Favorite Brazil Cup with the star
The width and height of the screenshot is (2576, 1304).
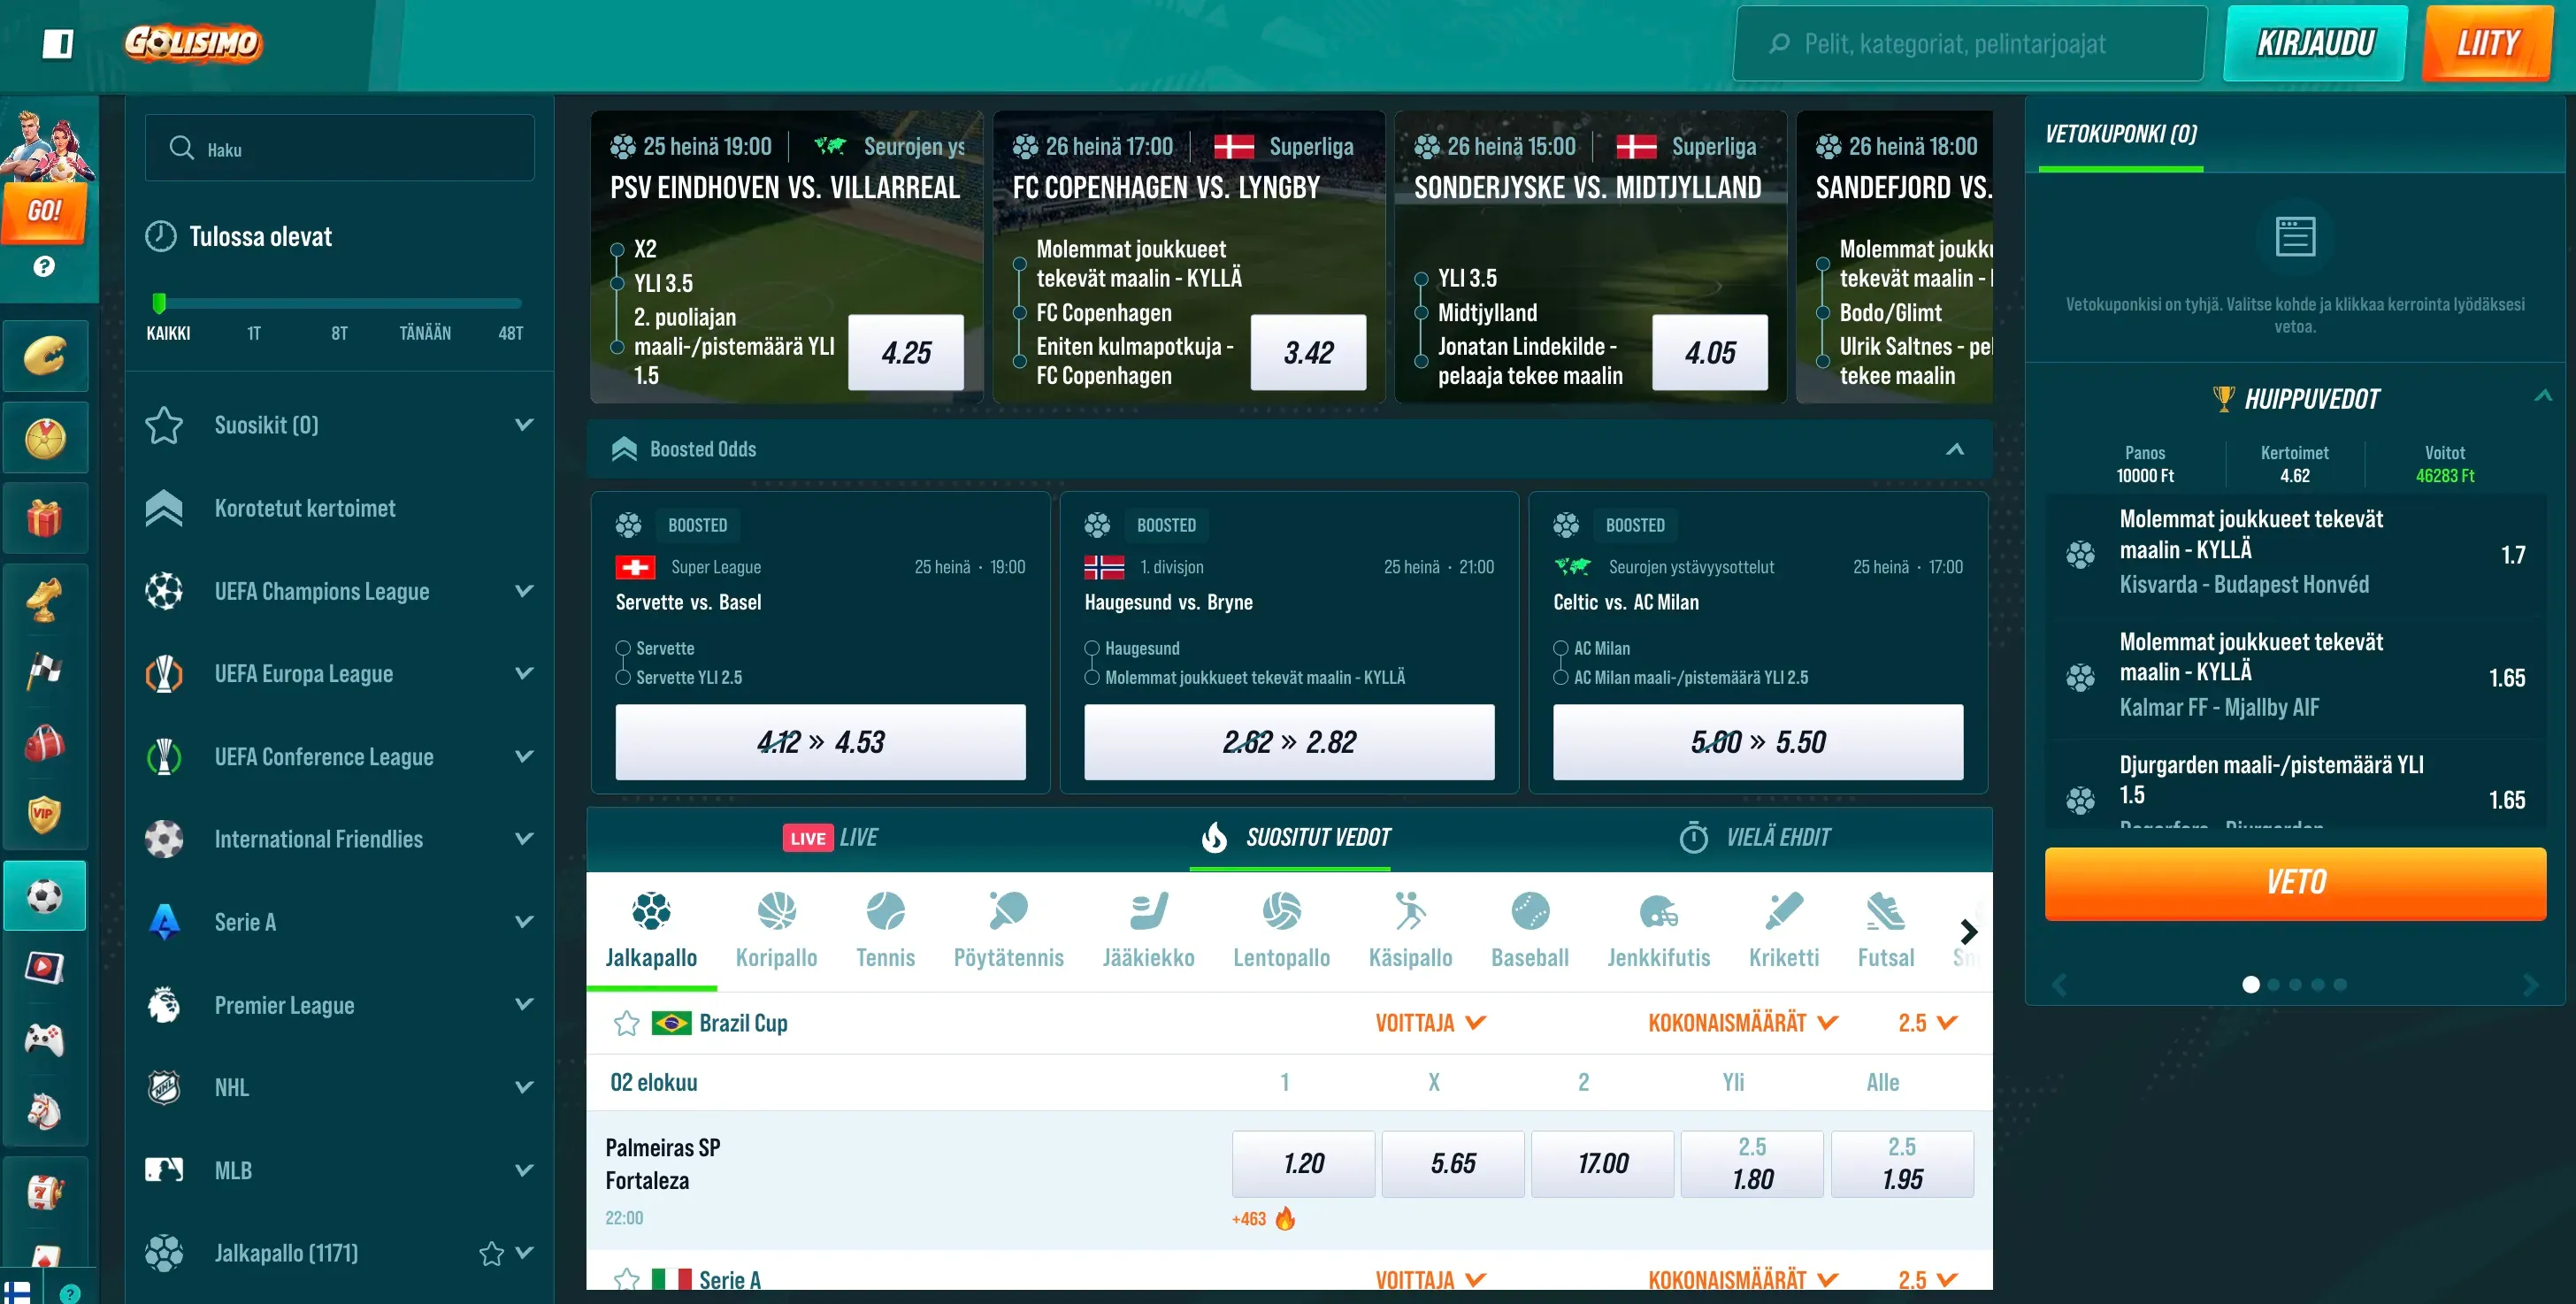pos(627,1023)
